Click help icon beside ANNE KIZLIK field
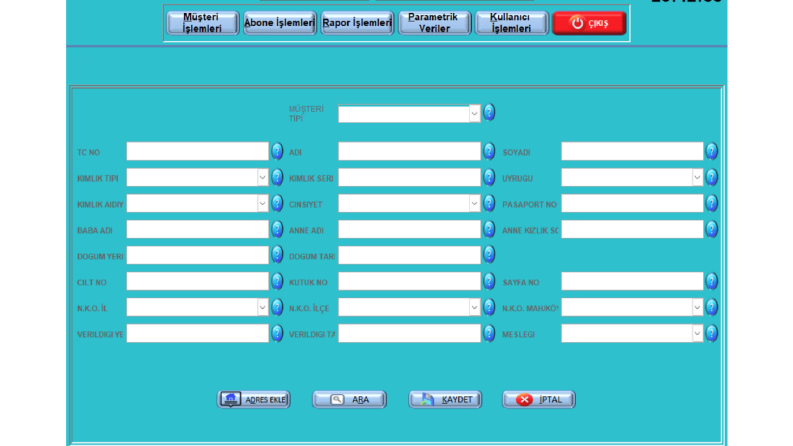This screenshot has width=793, height=446. point(712,229)
